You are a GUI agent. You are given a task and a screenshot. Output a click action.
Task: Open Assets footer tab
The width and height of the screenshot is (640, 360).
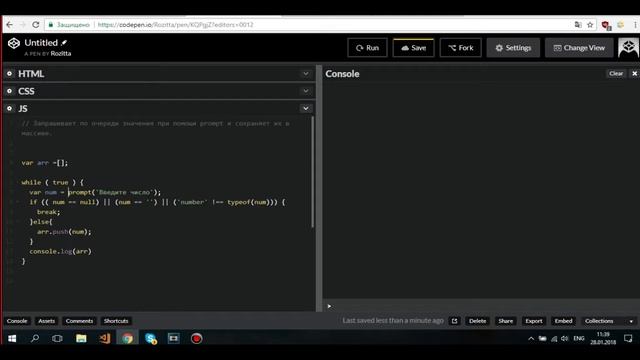(47, 321)
